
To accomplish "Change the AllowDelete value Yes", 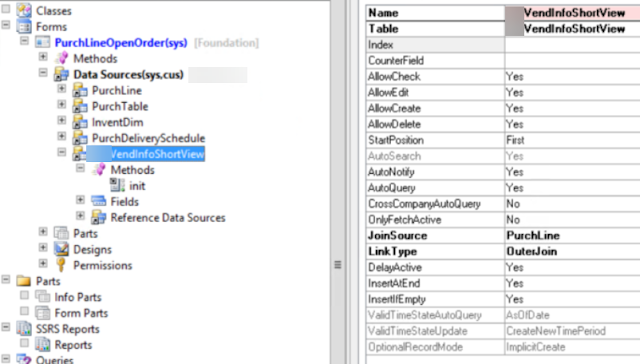I will tap(572, 124).
